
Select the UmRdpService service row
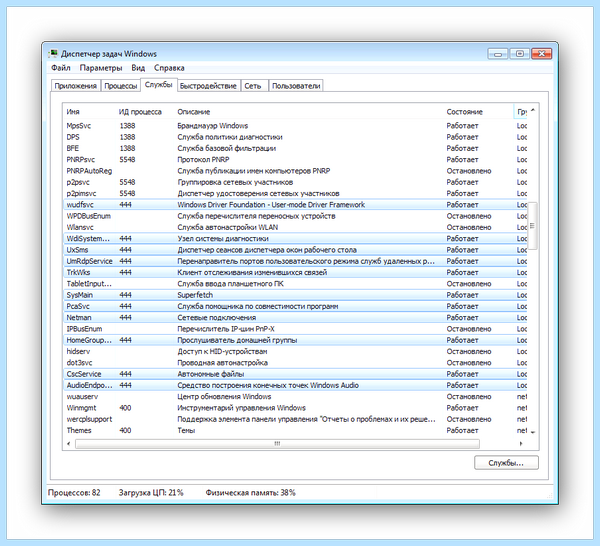click(295, 261)
